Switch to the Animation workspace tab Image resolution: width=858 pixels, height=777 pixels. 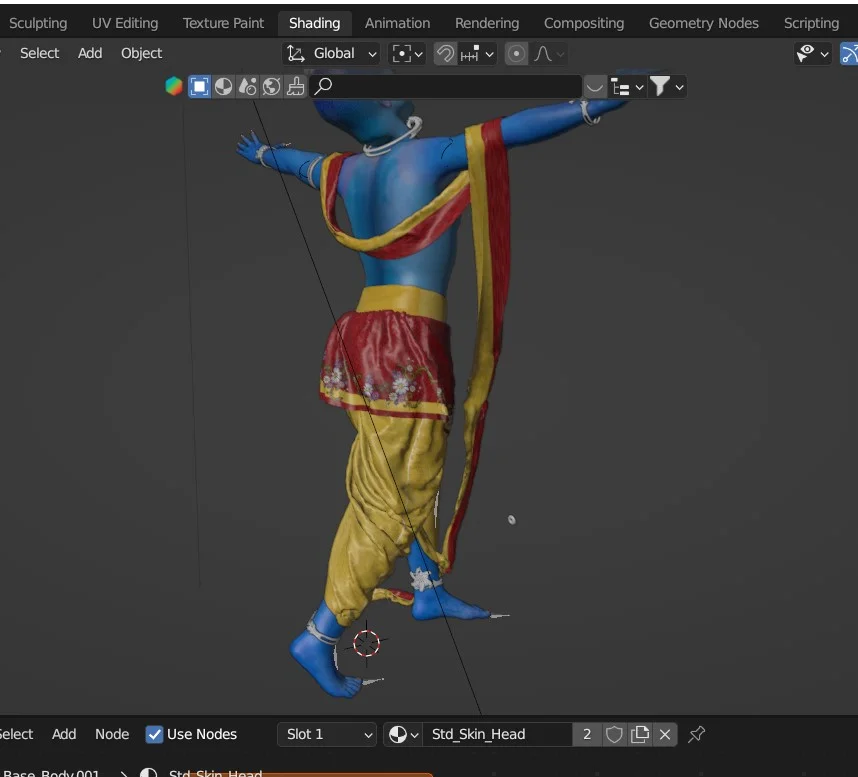[x=397, y=22]
